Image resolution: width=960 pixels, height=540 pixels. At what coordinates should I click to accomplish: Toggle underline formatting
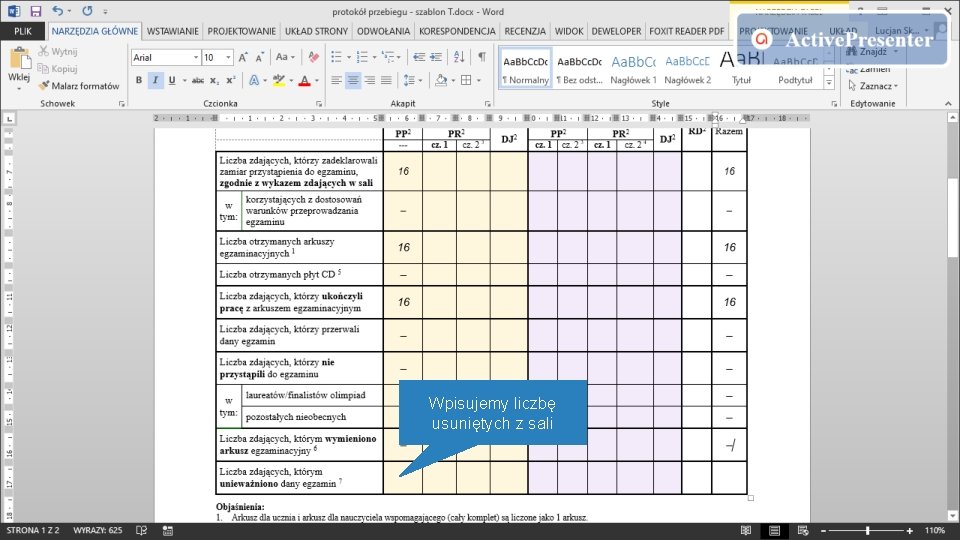pyautogui.click(x=172, y=80)
